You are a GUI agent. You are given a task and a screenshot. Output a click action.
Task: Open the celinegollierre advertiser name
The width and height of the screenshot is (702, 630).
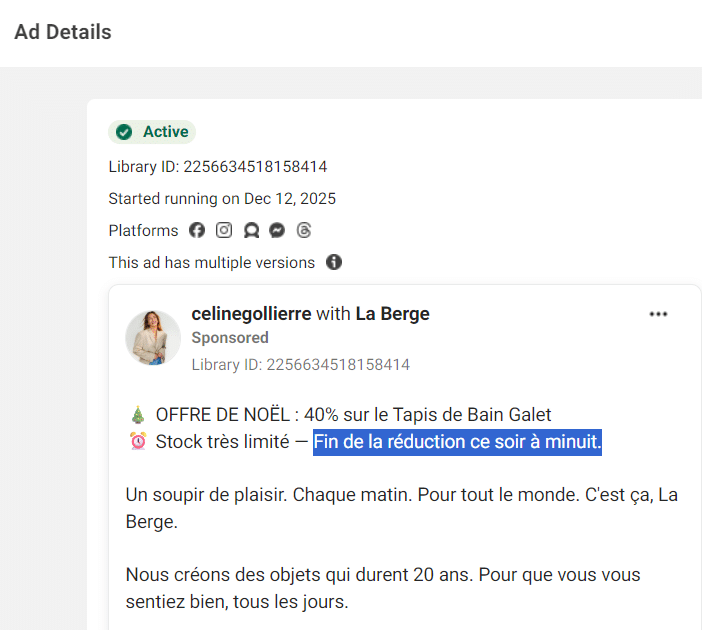(x=251, y=314)
